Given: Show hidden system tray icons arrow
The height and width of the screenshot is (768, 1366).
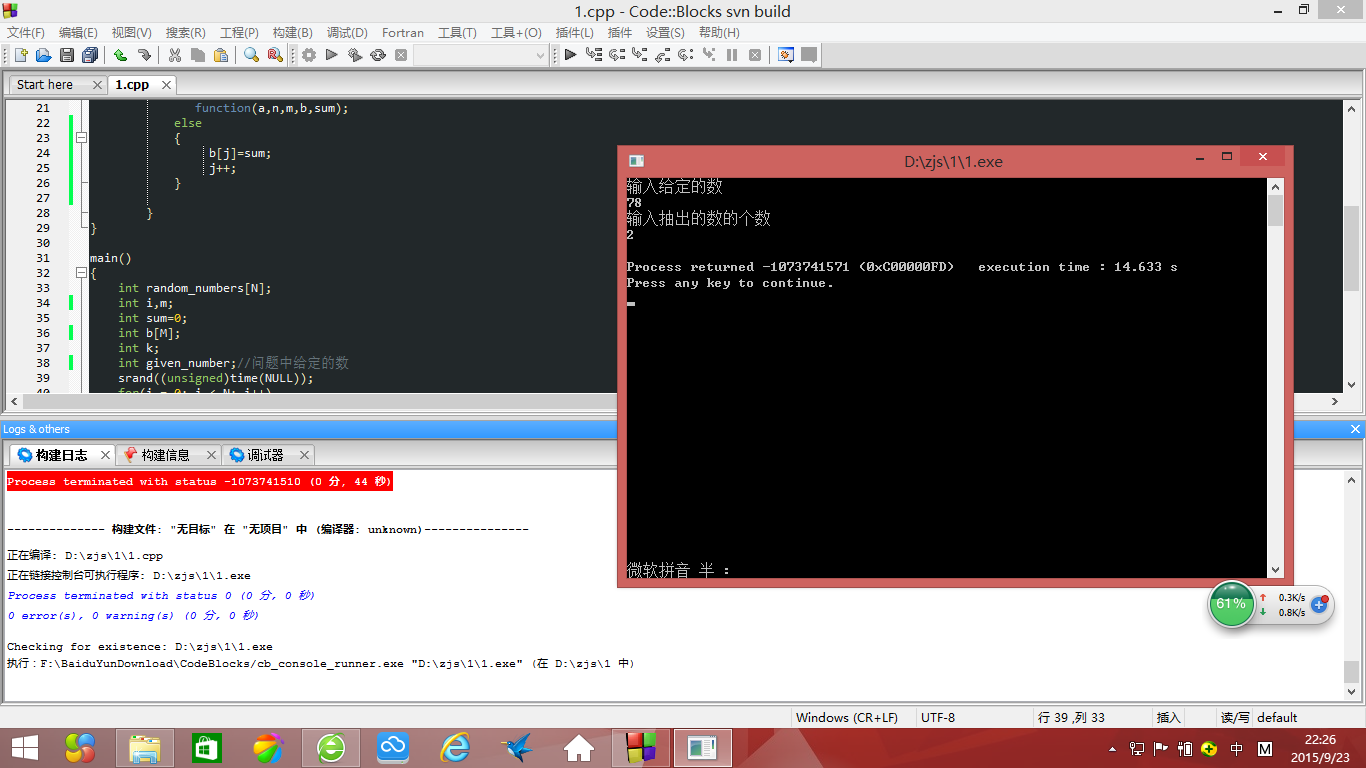Looking at the screenshot, I should tap(1113, 748).
